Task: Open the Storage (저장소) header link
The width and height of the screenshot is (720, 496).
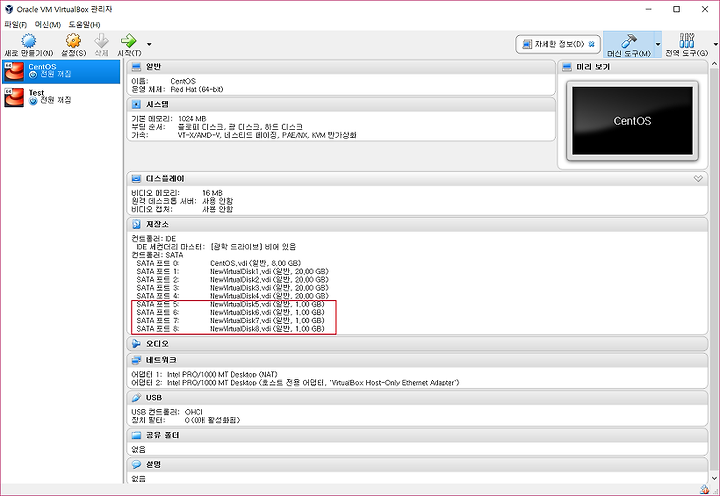Action: [x=157, y=224]
